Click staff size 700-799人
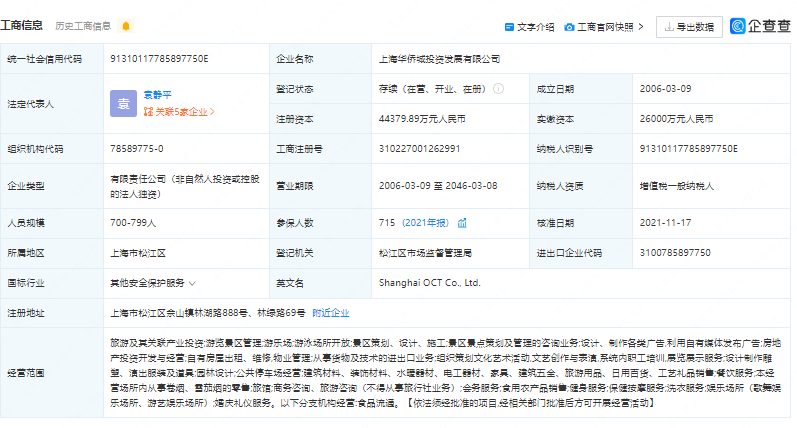The width and height of the screenshot is (797, 428). (x=133, y=223)
